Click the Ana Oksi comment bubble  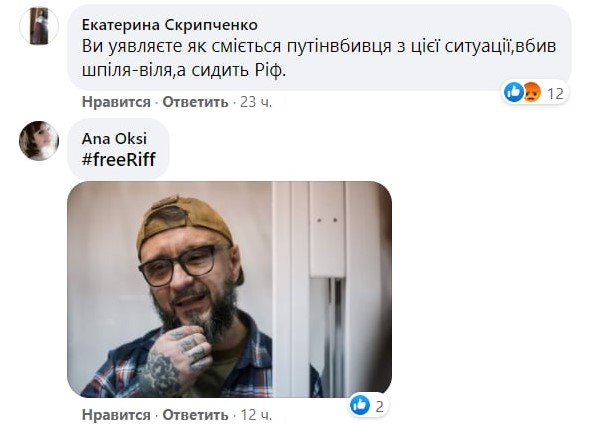[x=118, y=149]
